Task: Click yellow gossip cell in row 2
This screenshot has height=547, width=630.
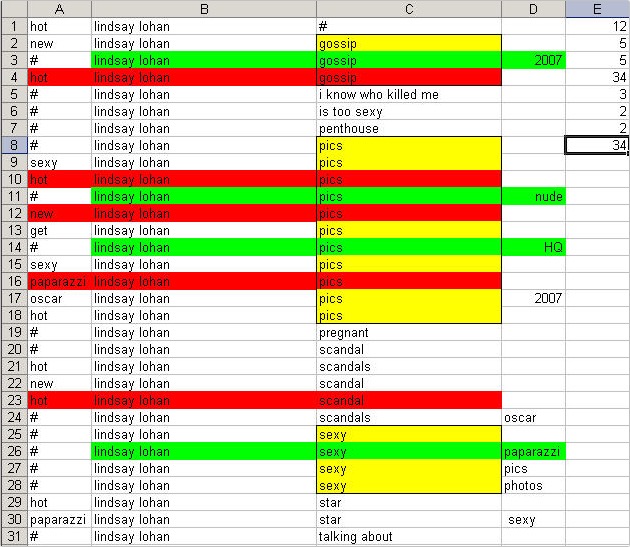Action: point(409,43)
